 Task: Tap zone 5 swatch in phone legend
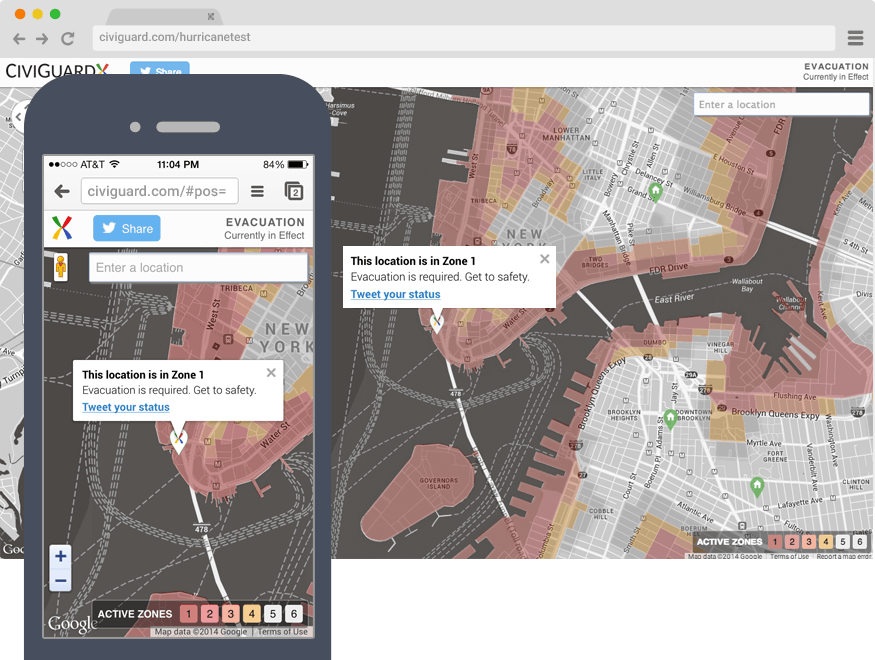coord(273,614)
